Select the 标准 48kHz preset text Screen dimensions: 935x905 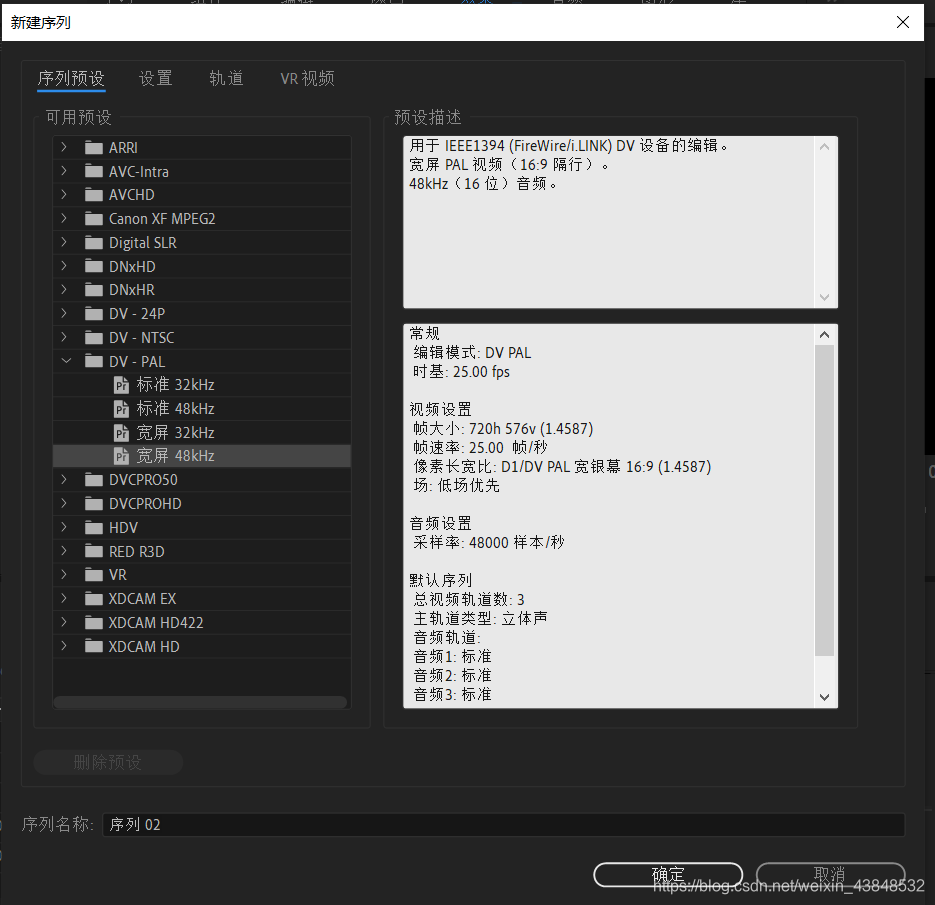[x=175, y=409]
